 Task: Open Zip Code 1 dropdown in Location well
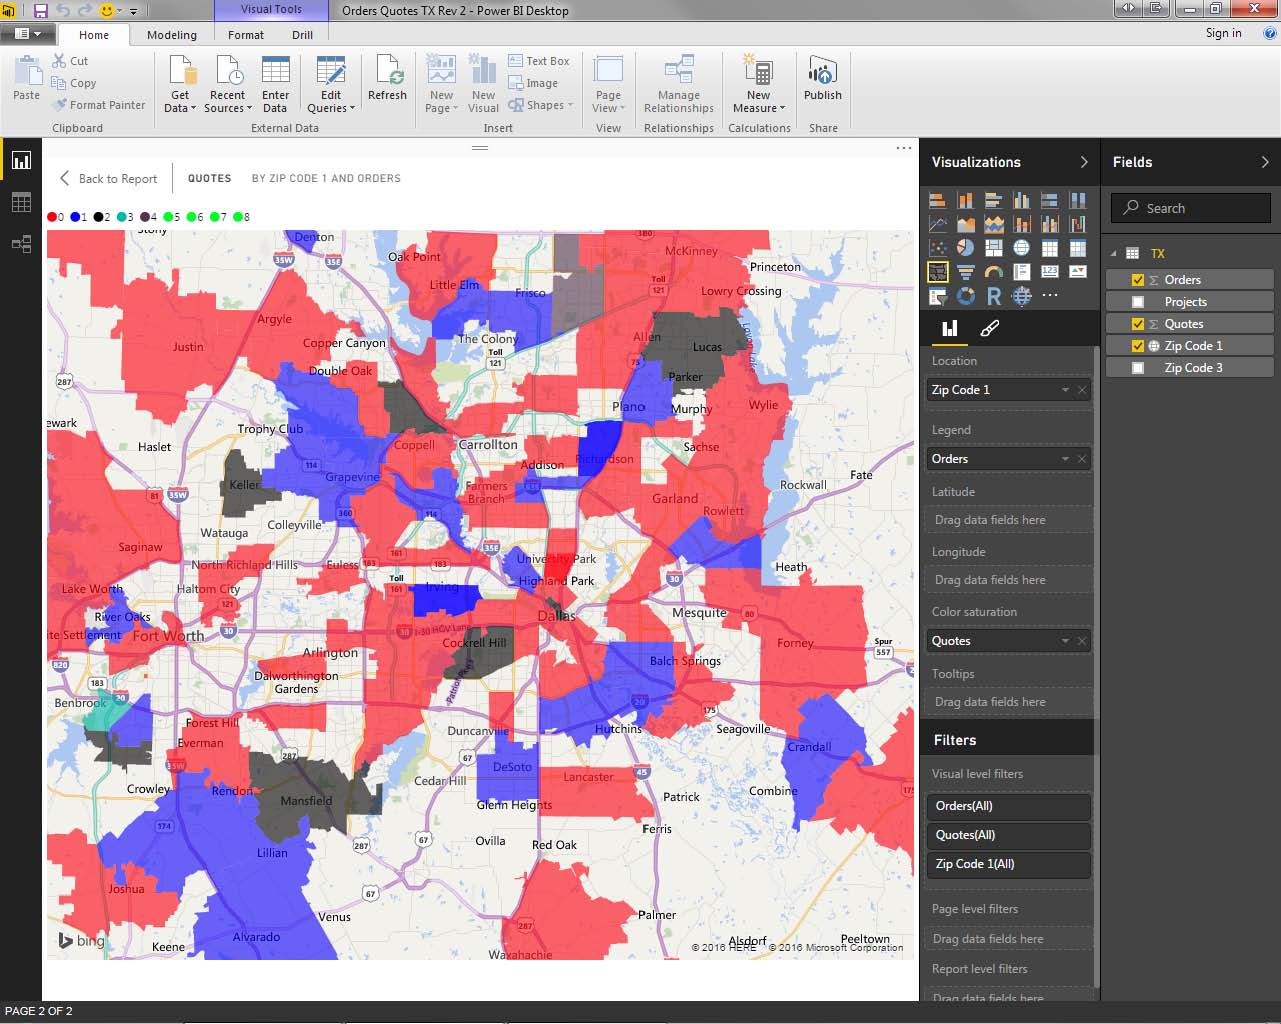[1065, 390]
